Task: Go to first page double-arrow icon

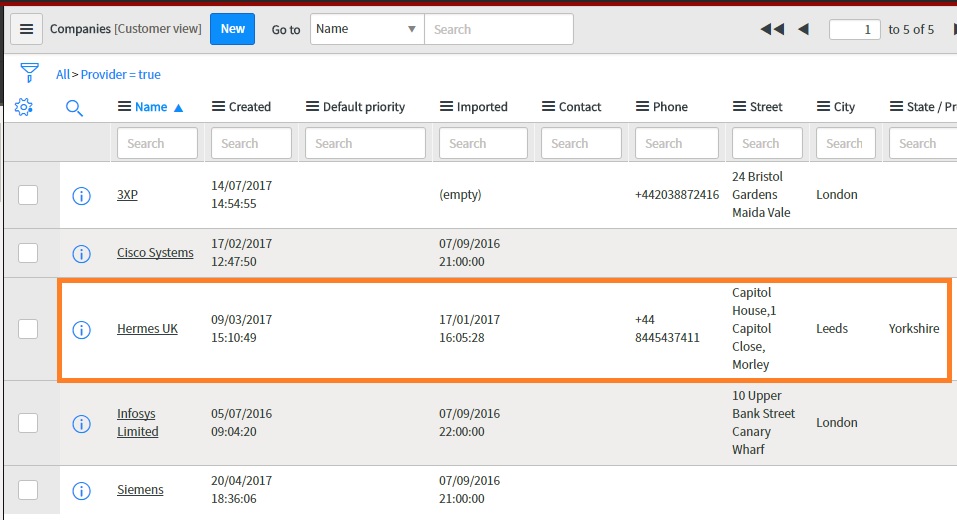Action: point(772,29)
